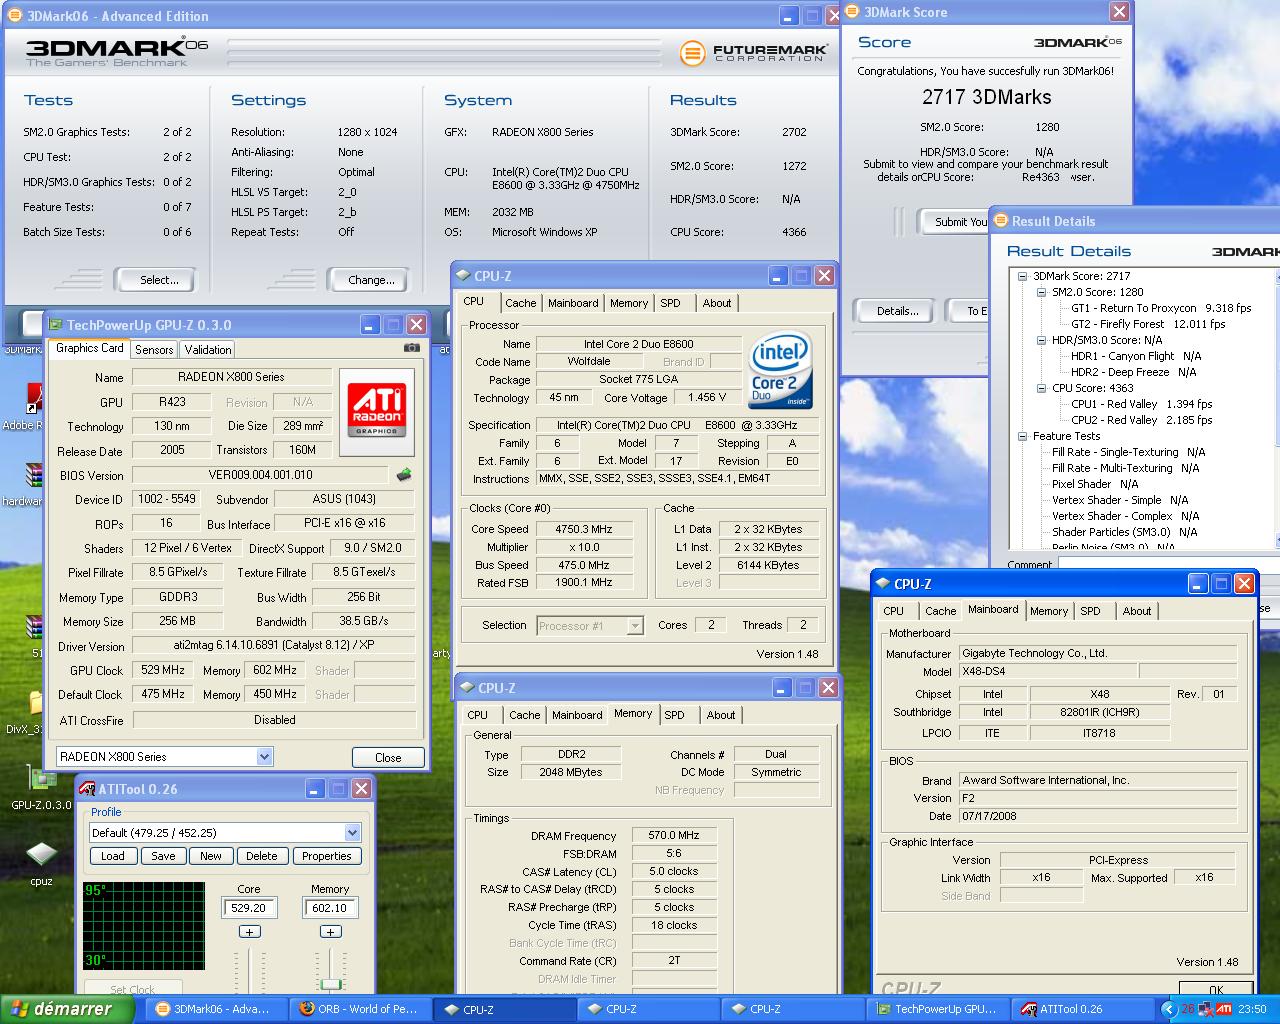Open Cache tab in the CPU-Z processor window
1280x1024 pixels.
click(520, 303)
